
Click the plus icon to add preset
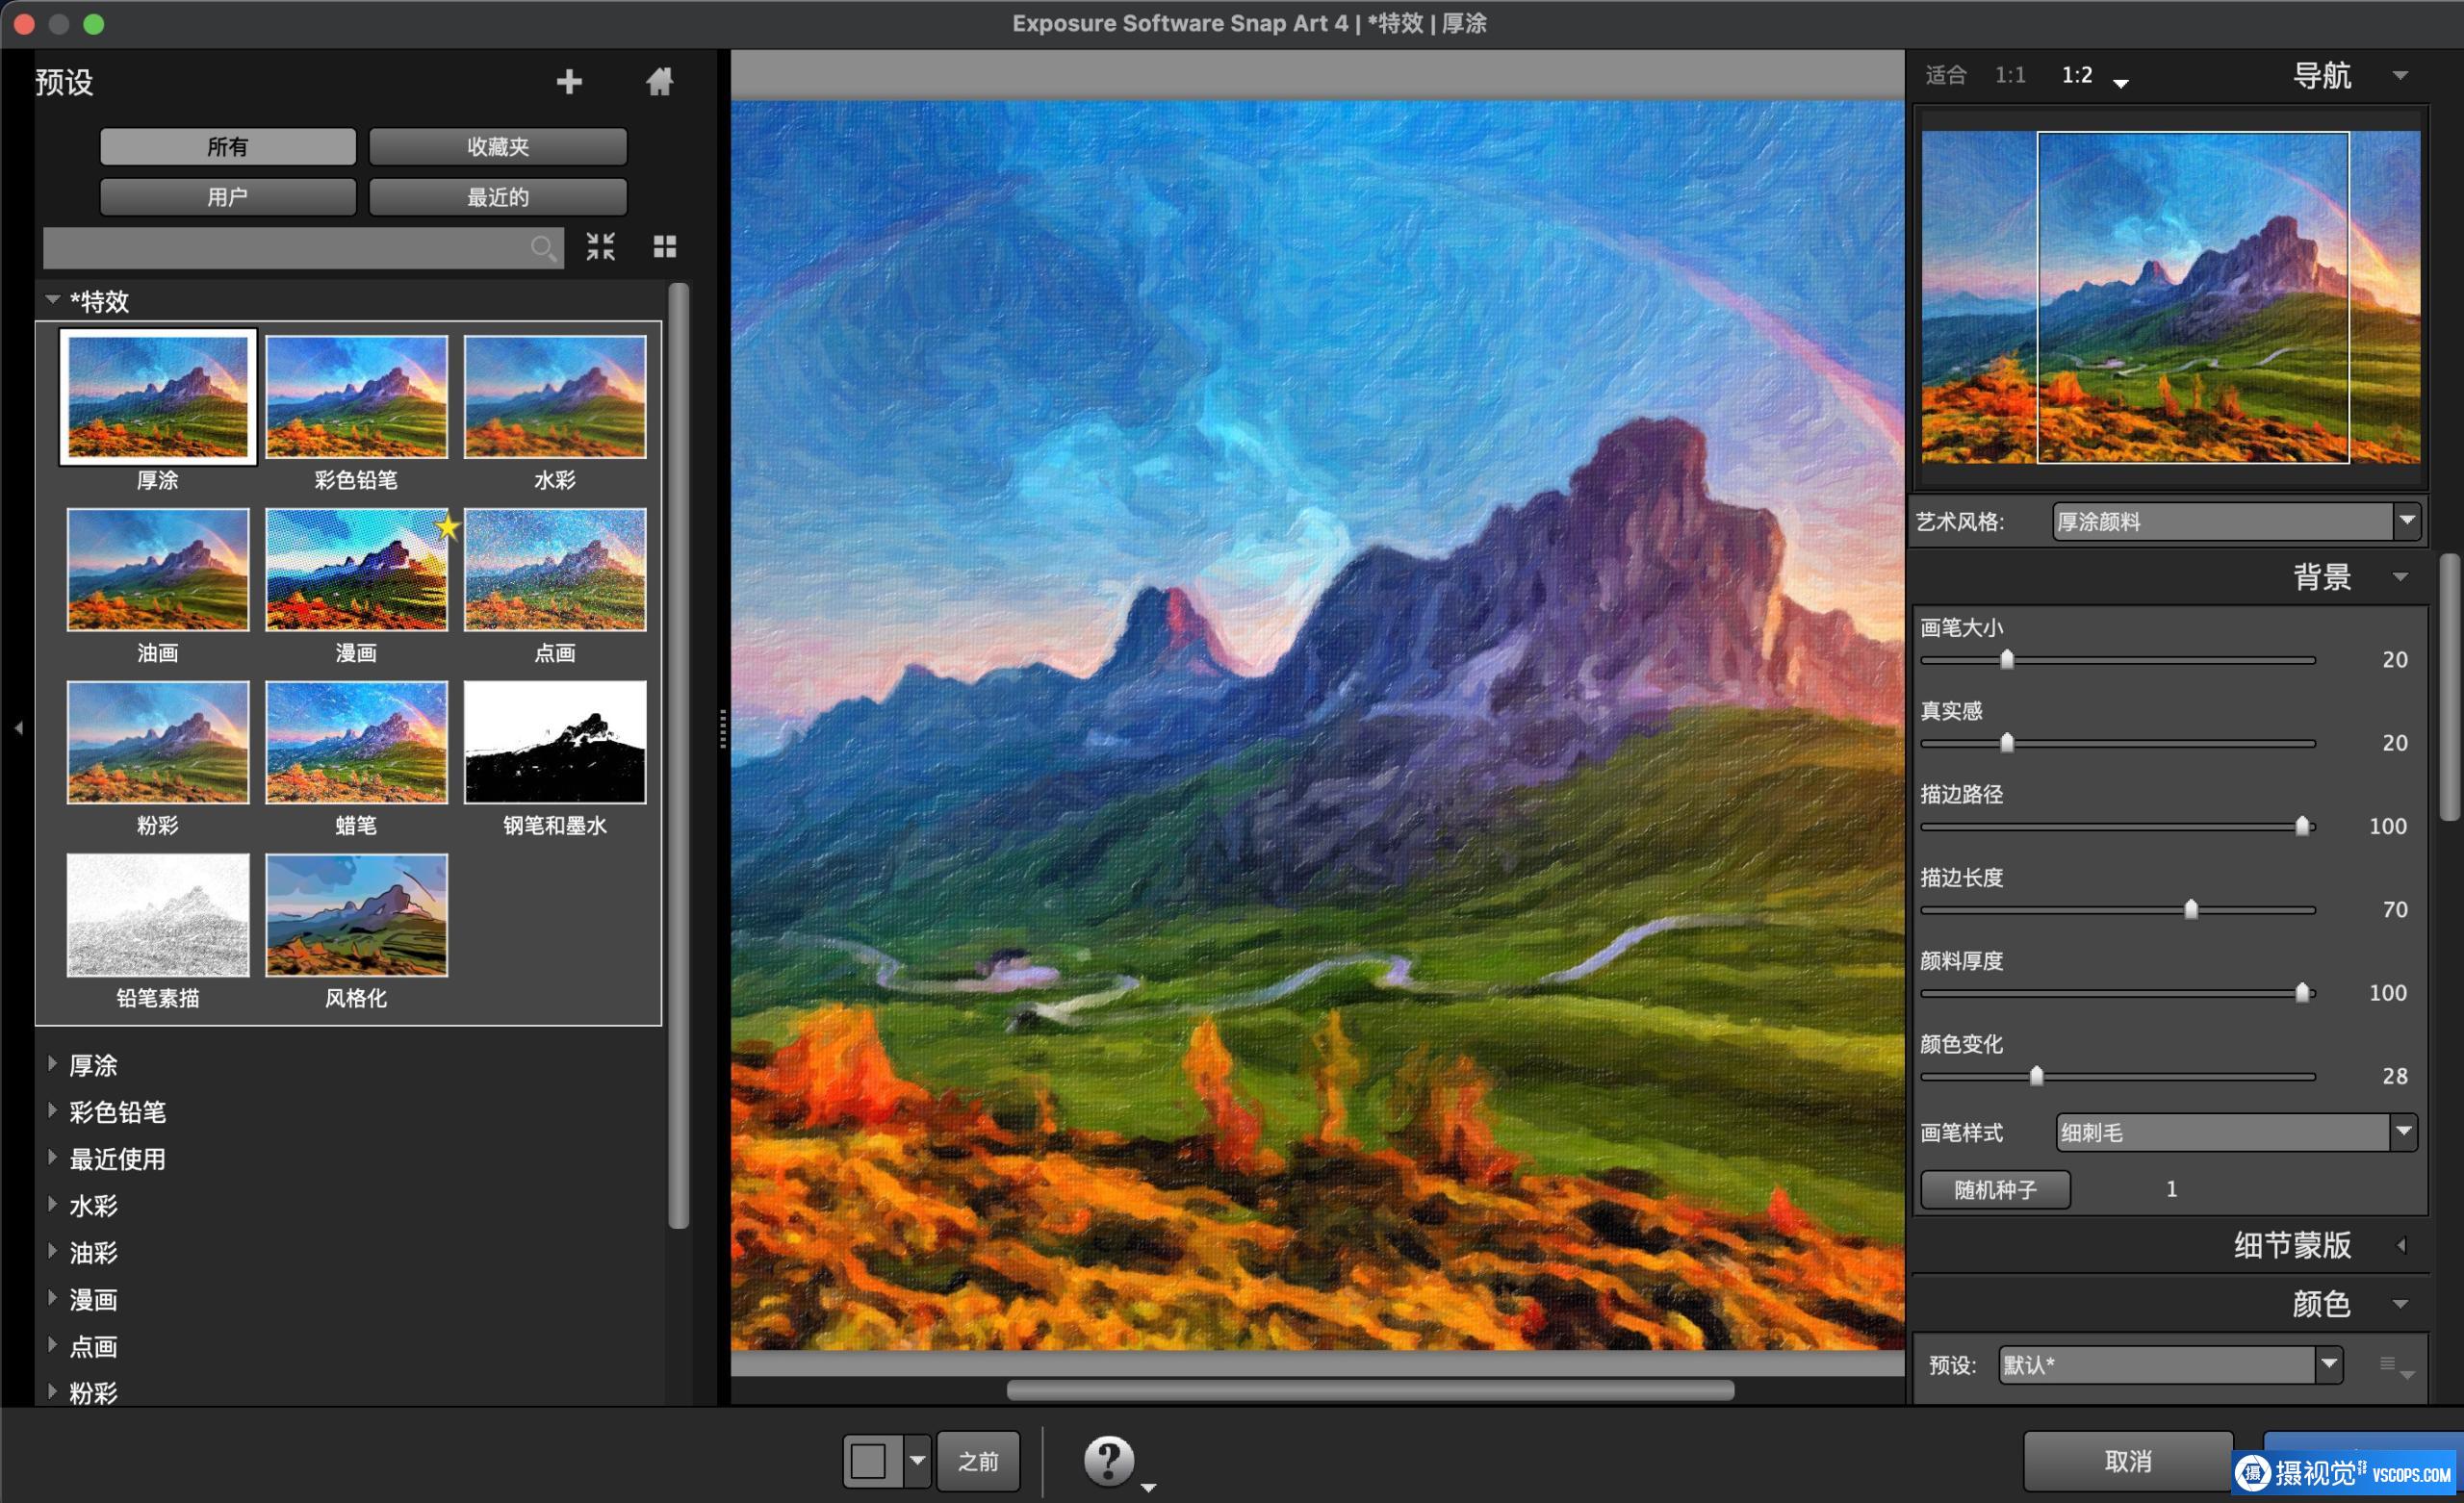569,82
